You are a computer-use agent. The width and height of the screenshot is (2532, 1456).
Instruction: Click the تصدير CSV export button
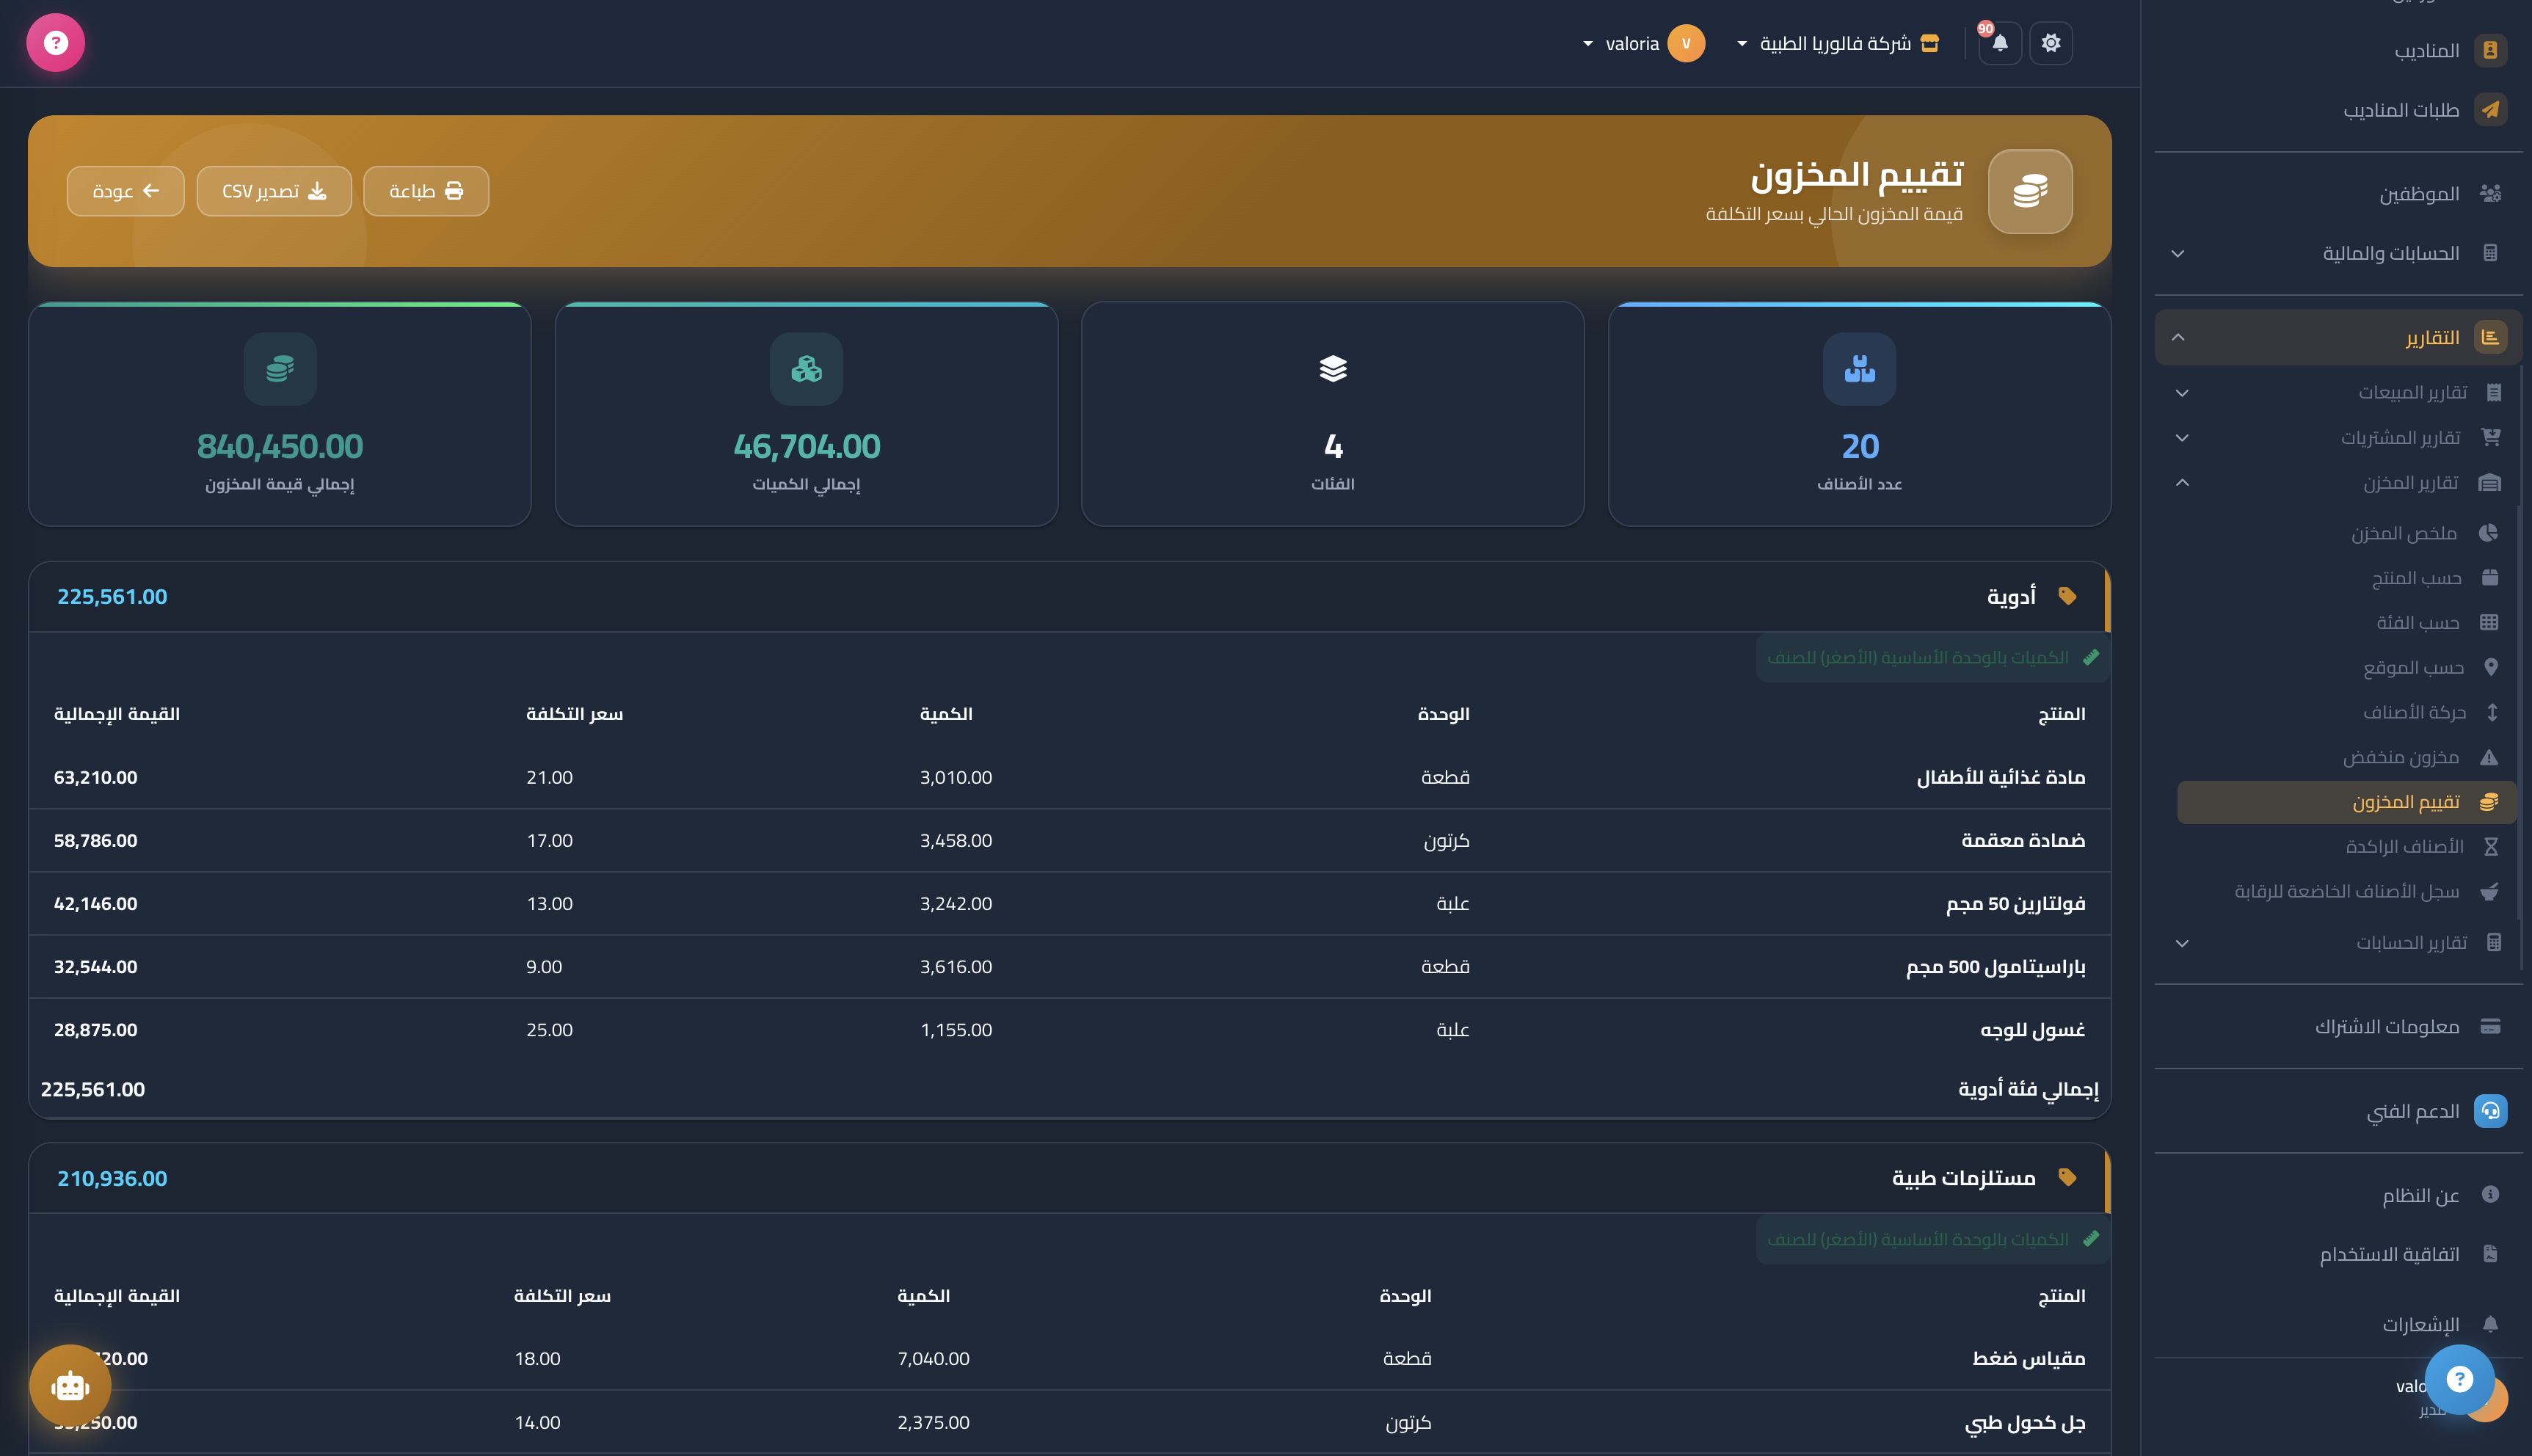click(274, 191)
